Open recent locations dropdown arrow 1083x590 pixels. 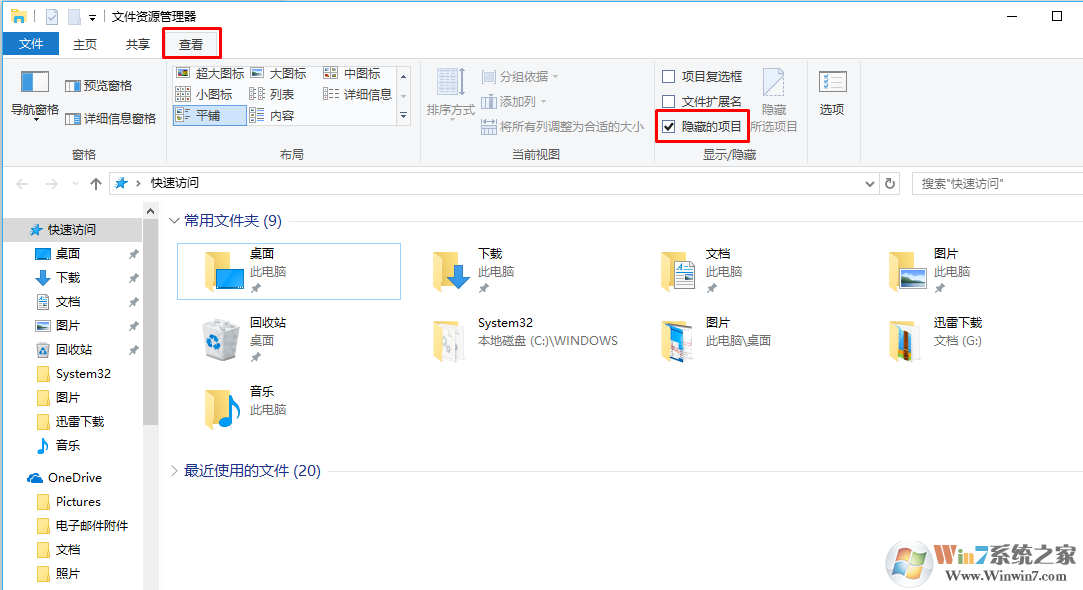tap(75, 184)
